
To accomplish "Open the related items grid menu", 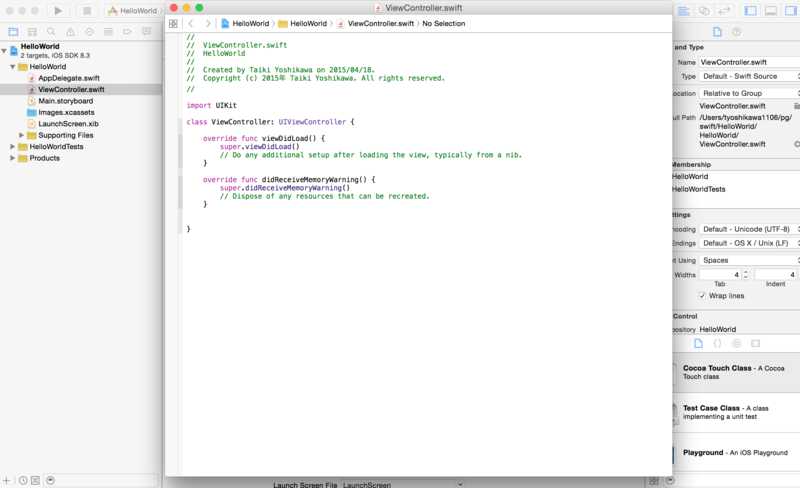I will [x=173, y=23].
